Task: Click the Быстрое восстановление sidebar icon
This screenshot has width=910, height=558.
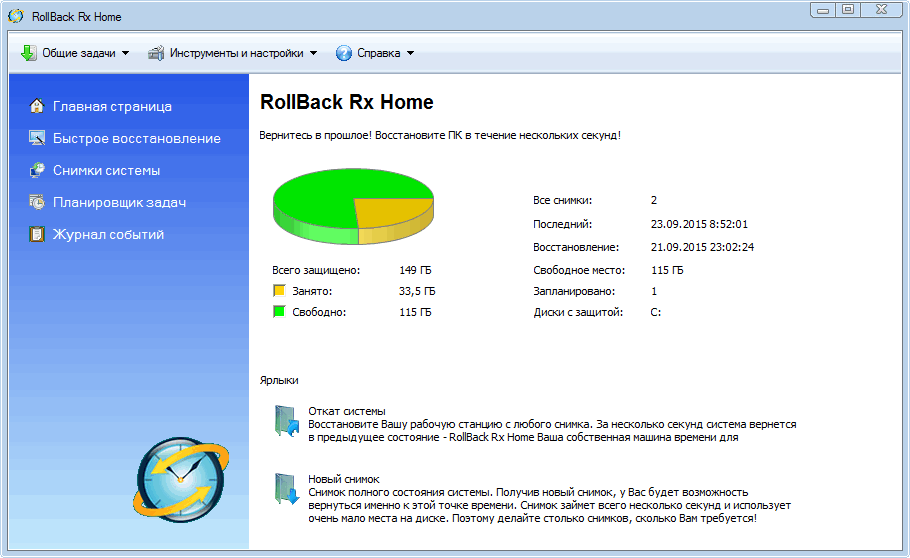Action: pyautogui.click(x=37, y=138)
